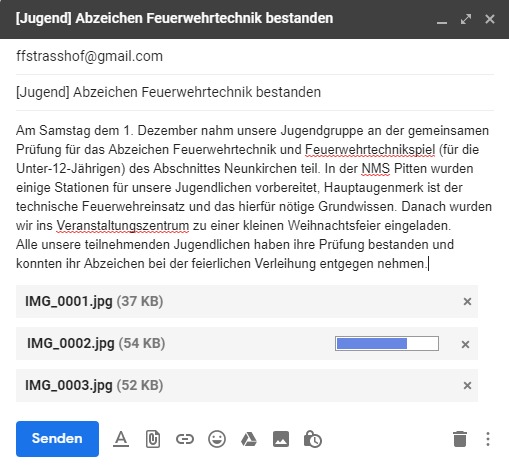Edit the recipient ffstrasshof@gmail.com field
The width and height of the screenshot is (509, 471).
(255, 56)
